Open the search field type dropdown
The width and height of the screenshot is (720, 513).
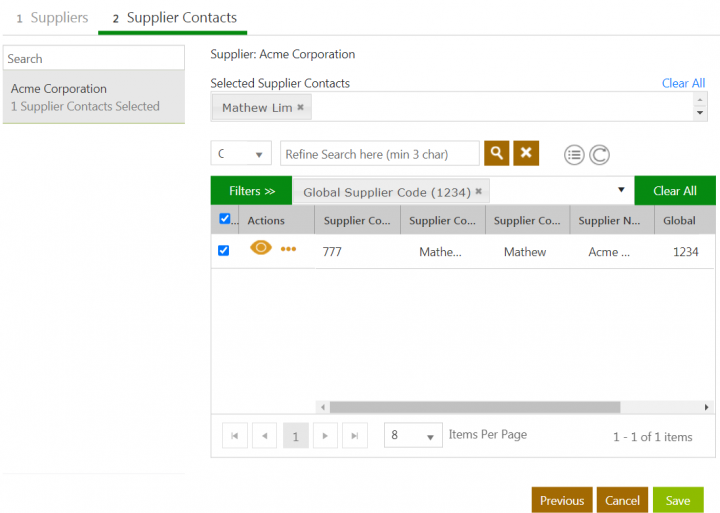[241, 154]
